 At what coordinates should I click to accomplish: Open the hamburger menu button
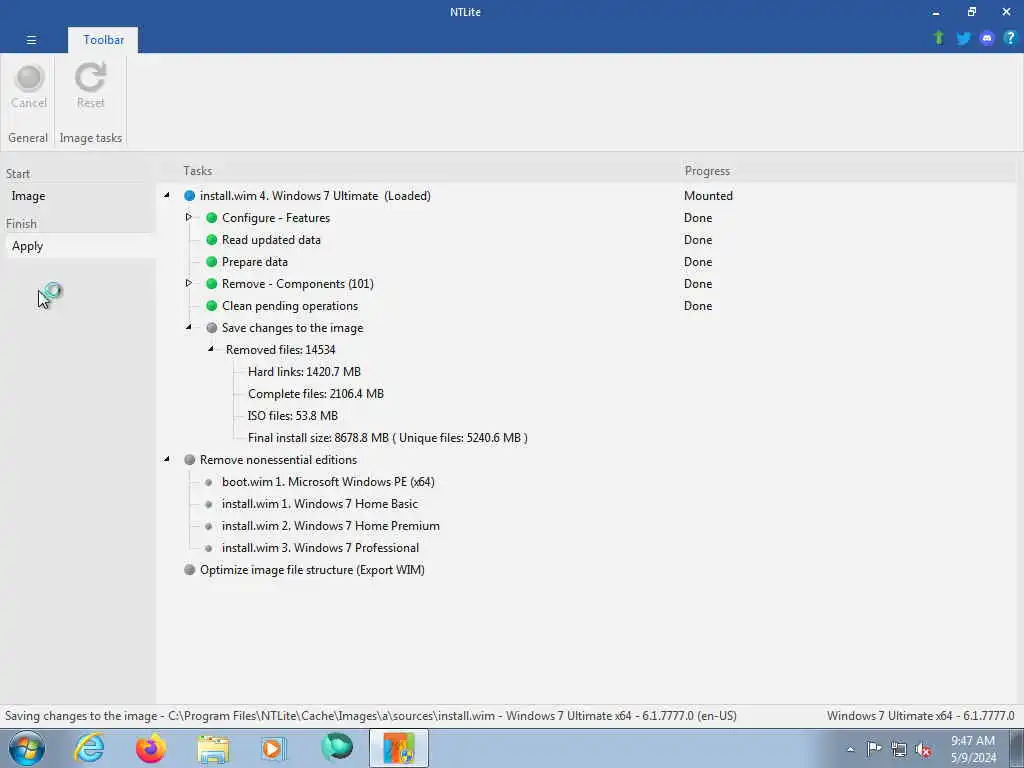tap(31, 40)
